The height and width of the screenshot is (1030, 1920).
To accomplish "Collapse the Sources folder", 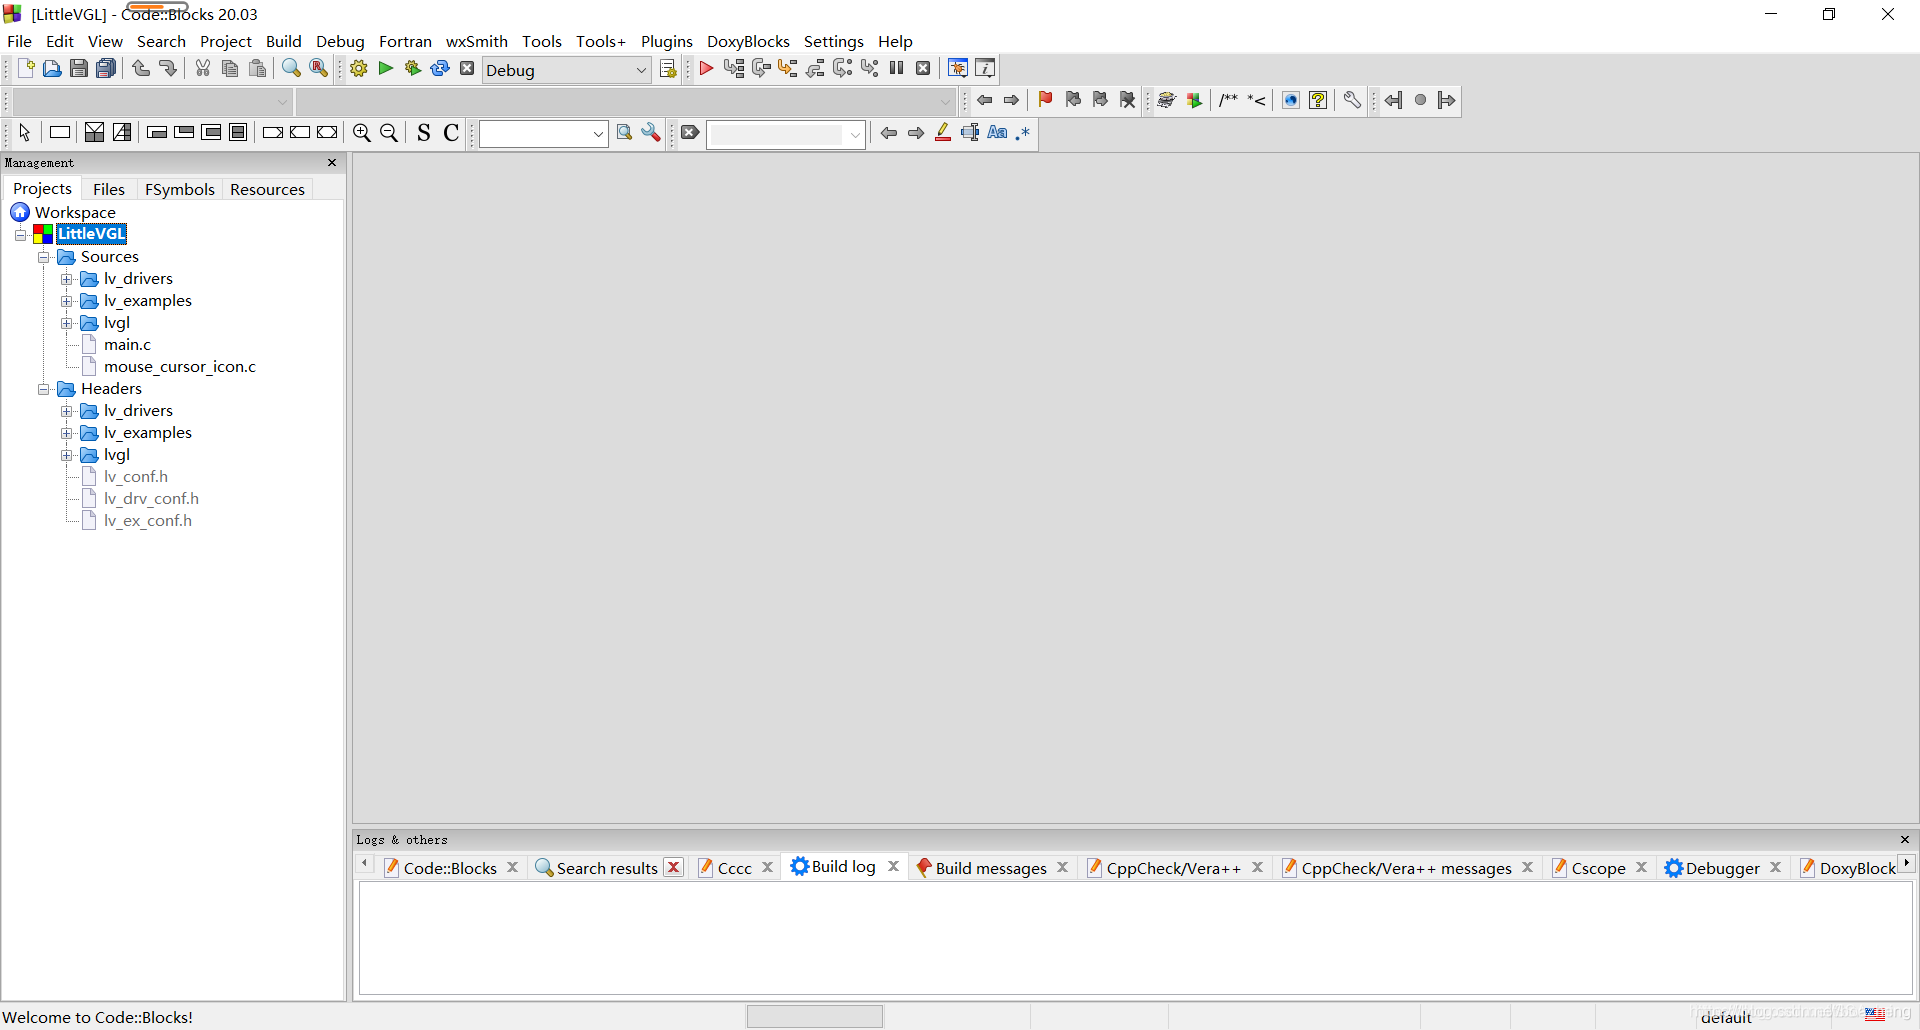I will 44,257.
